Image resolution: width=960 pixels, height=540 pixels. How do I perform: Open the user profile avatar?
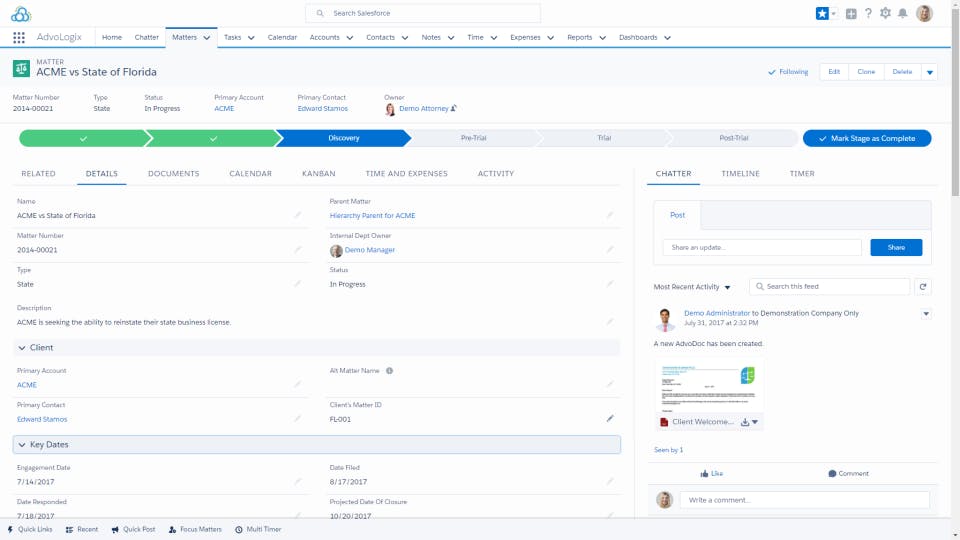click(x=924, y=13)
